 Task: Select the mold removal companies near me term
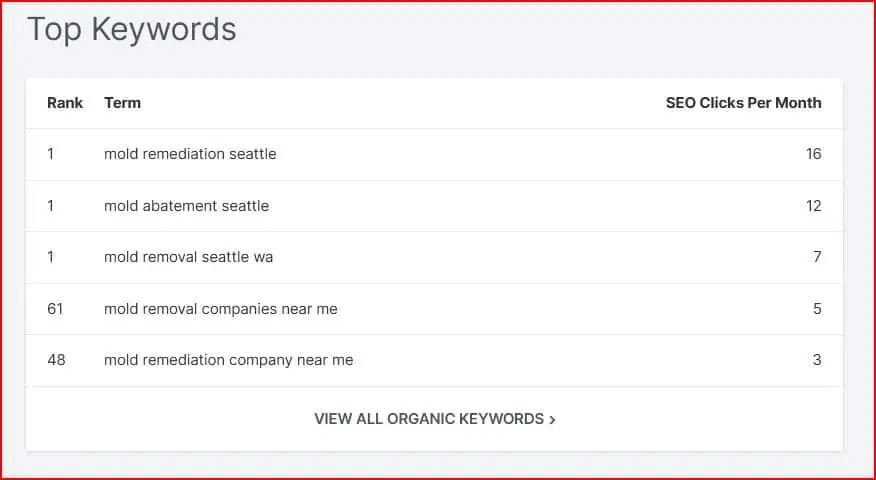[x=221, y=309]
